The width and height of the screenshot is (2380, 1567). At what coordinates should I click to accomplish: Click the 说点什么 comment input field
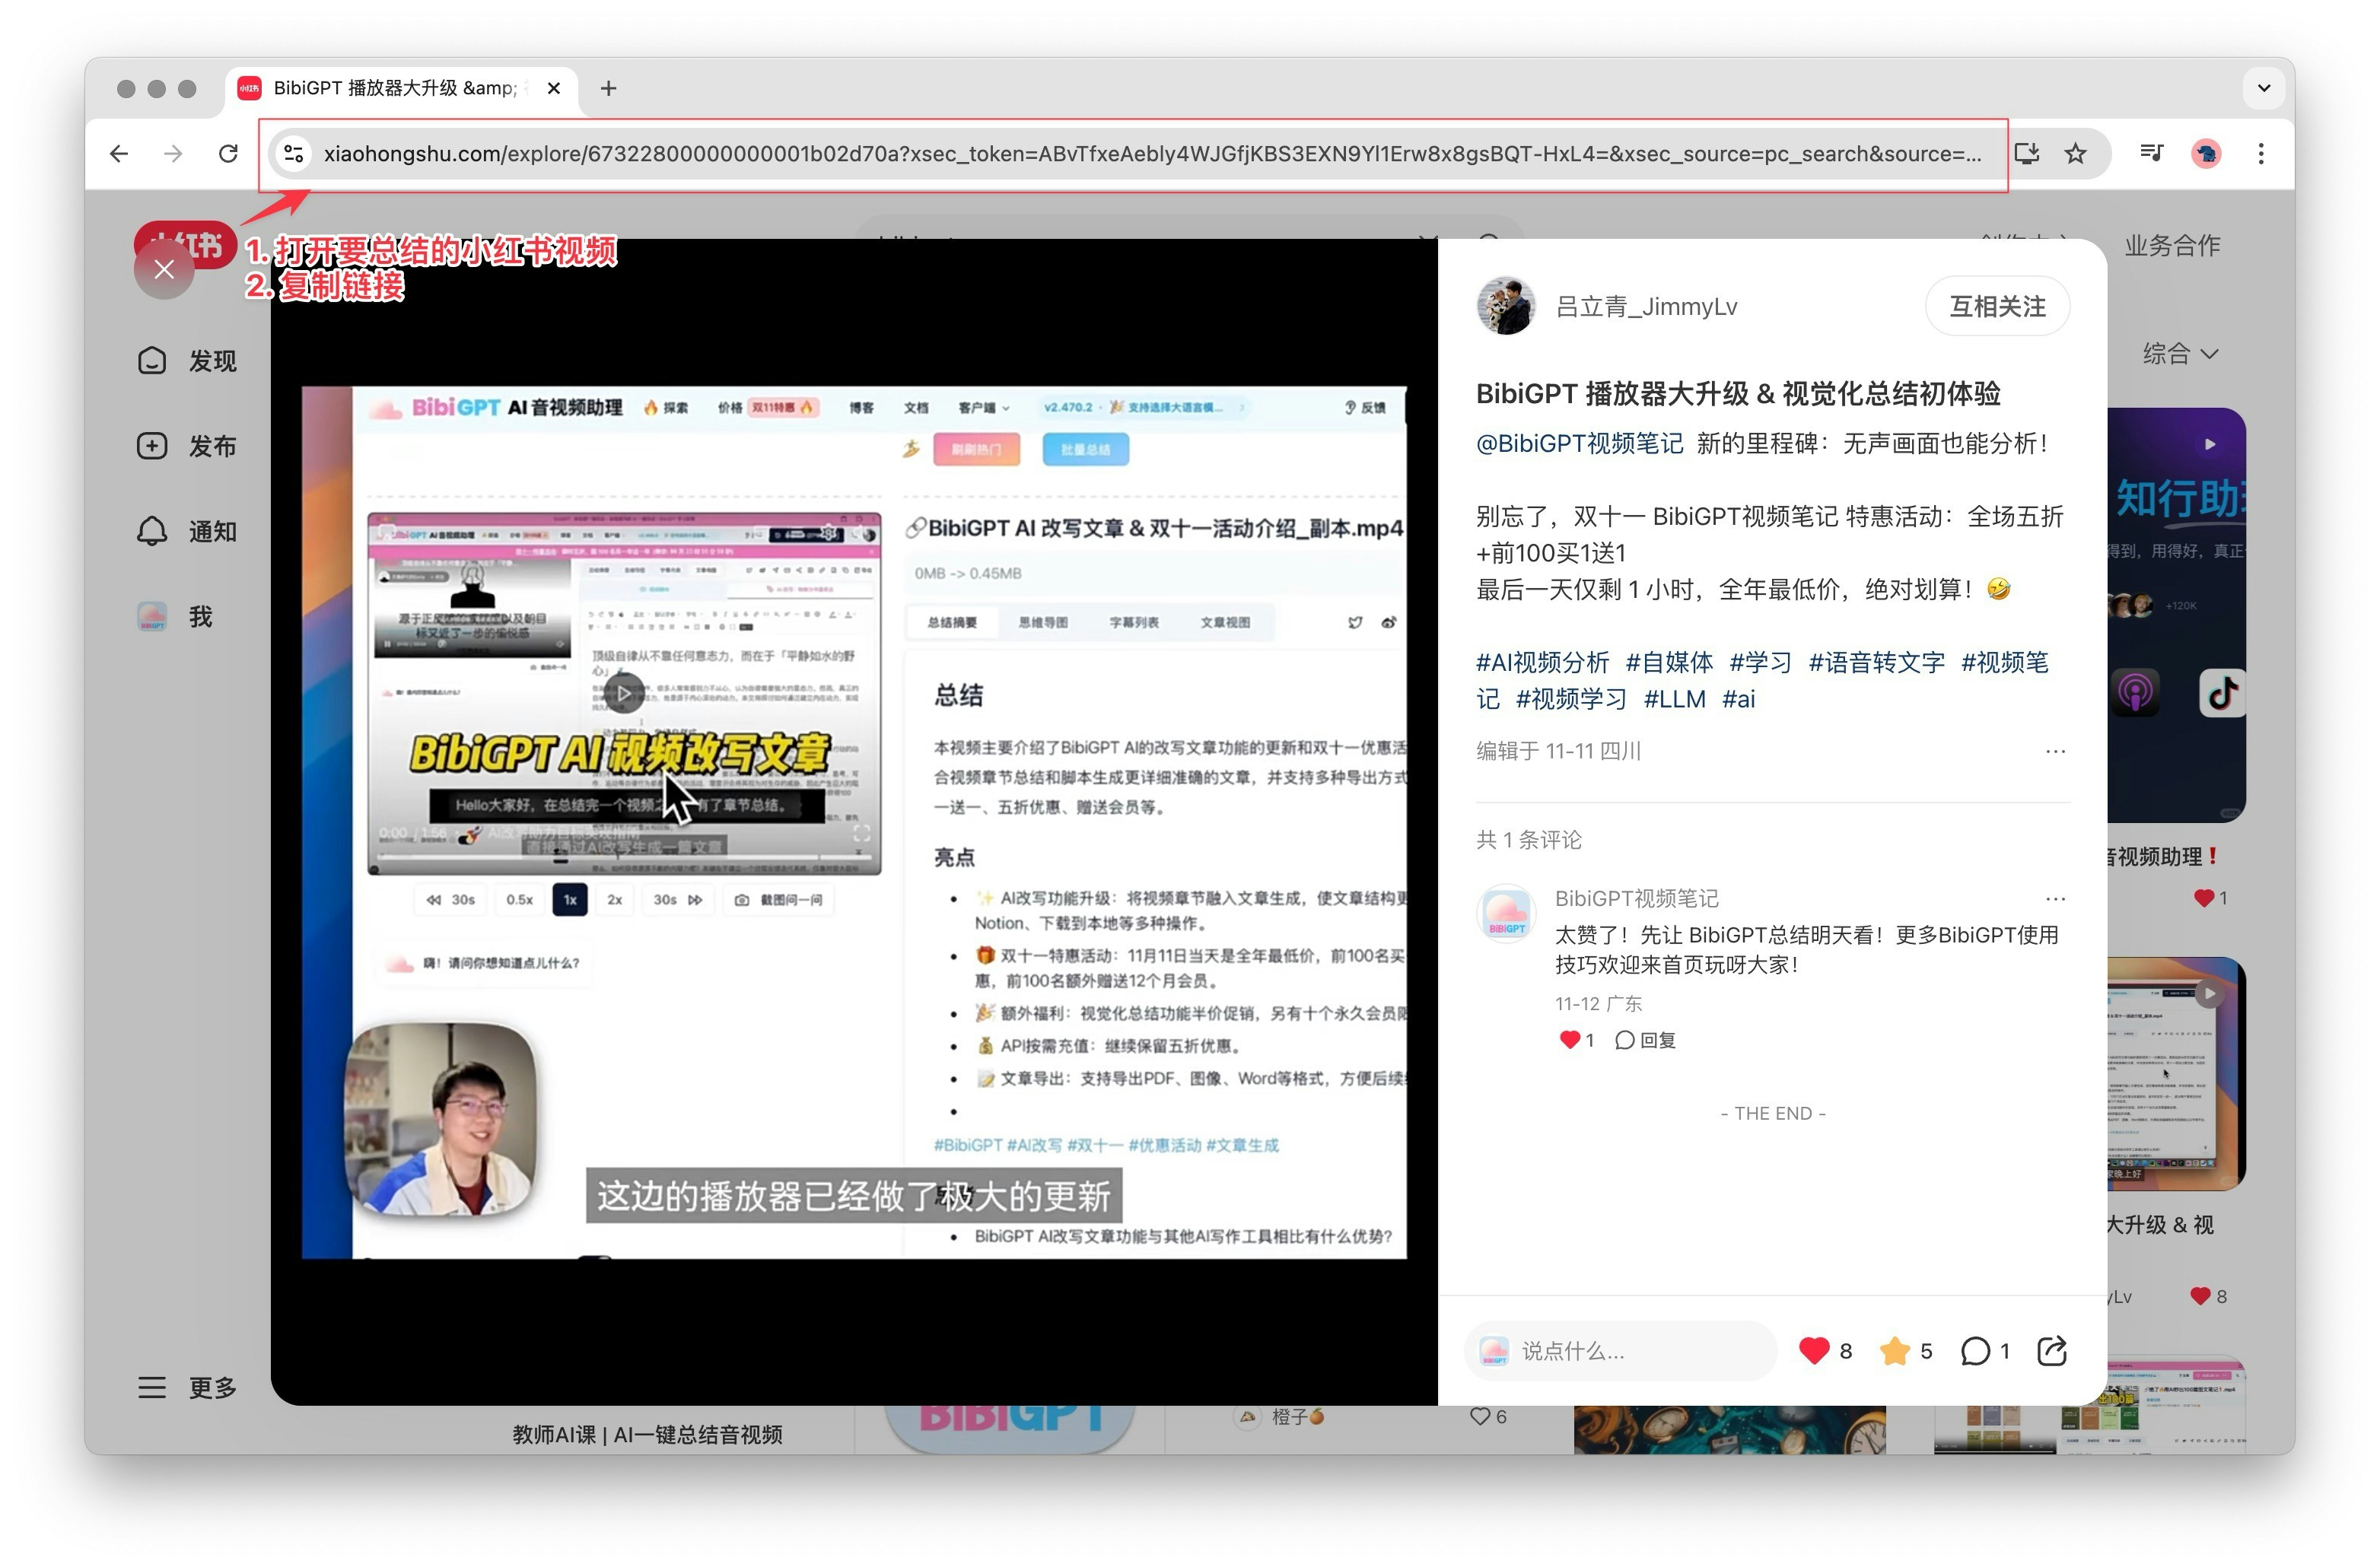1640,1351
